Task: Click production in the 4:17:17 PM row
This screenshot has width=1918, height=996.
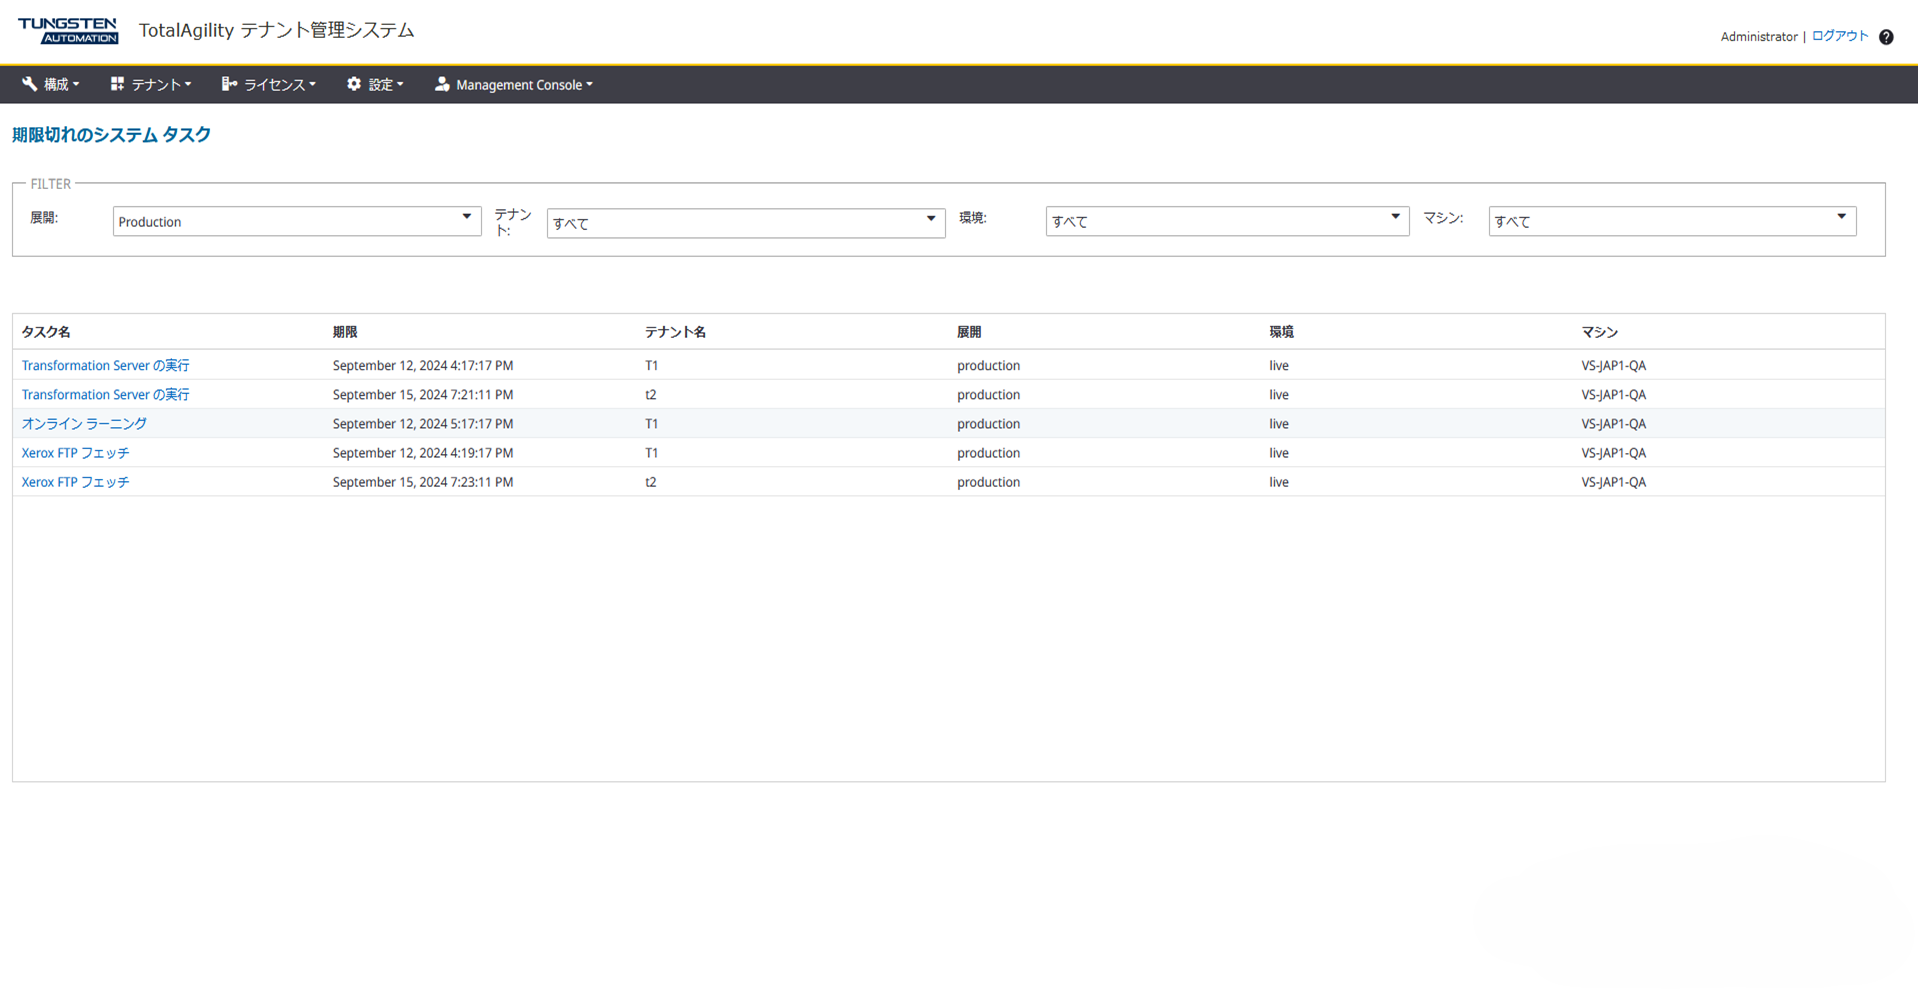Action: (988, 365)
